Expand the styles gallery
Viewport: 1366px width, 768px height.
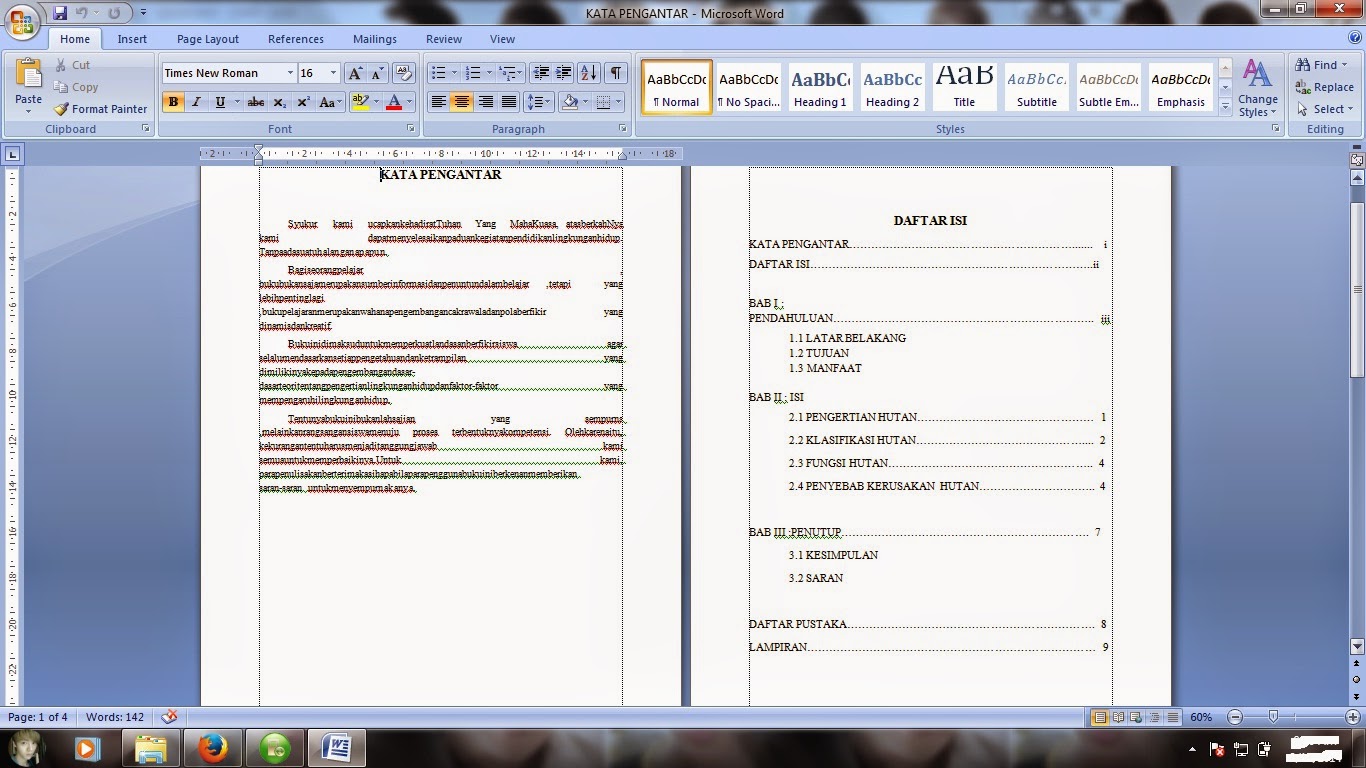[1225, 105]
